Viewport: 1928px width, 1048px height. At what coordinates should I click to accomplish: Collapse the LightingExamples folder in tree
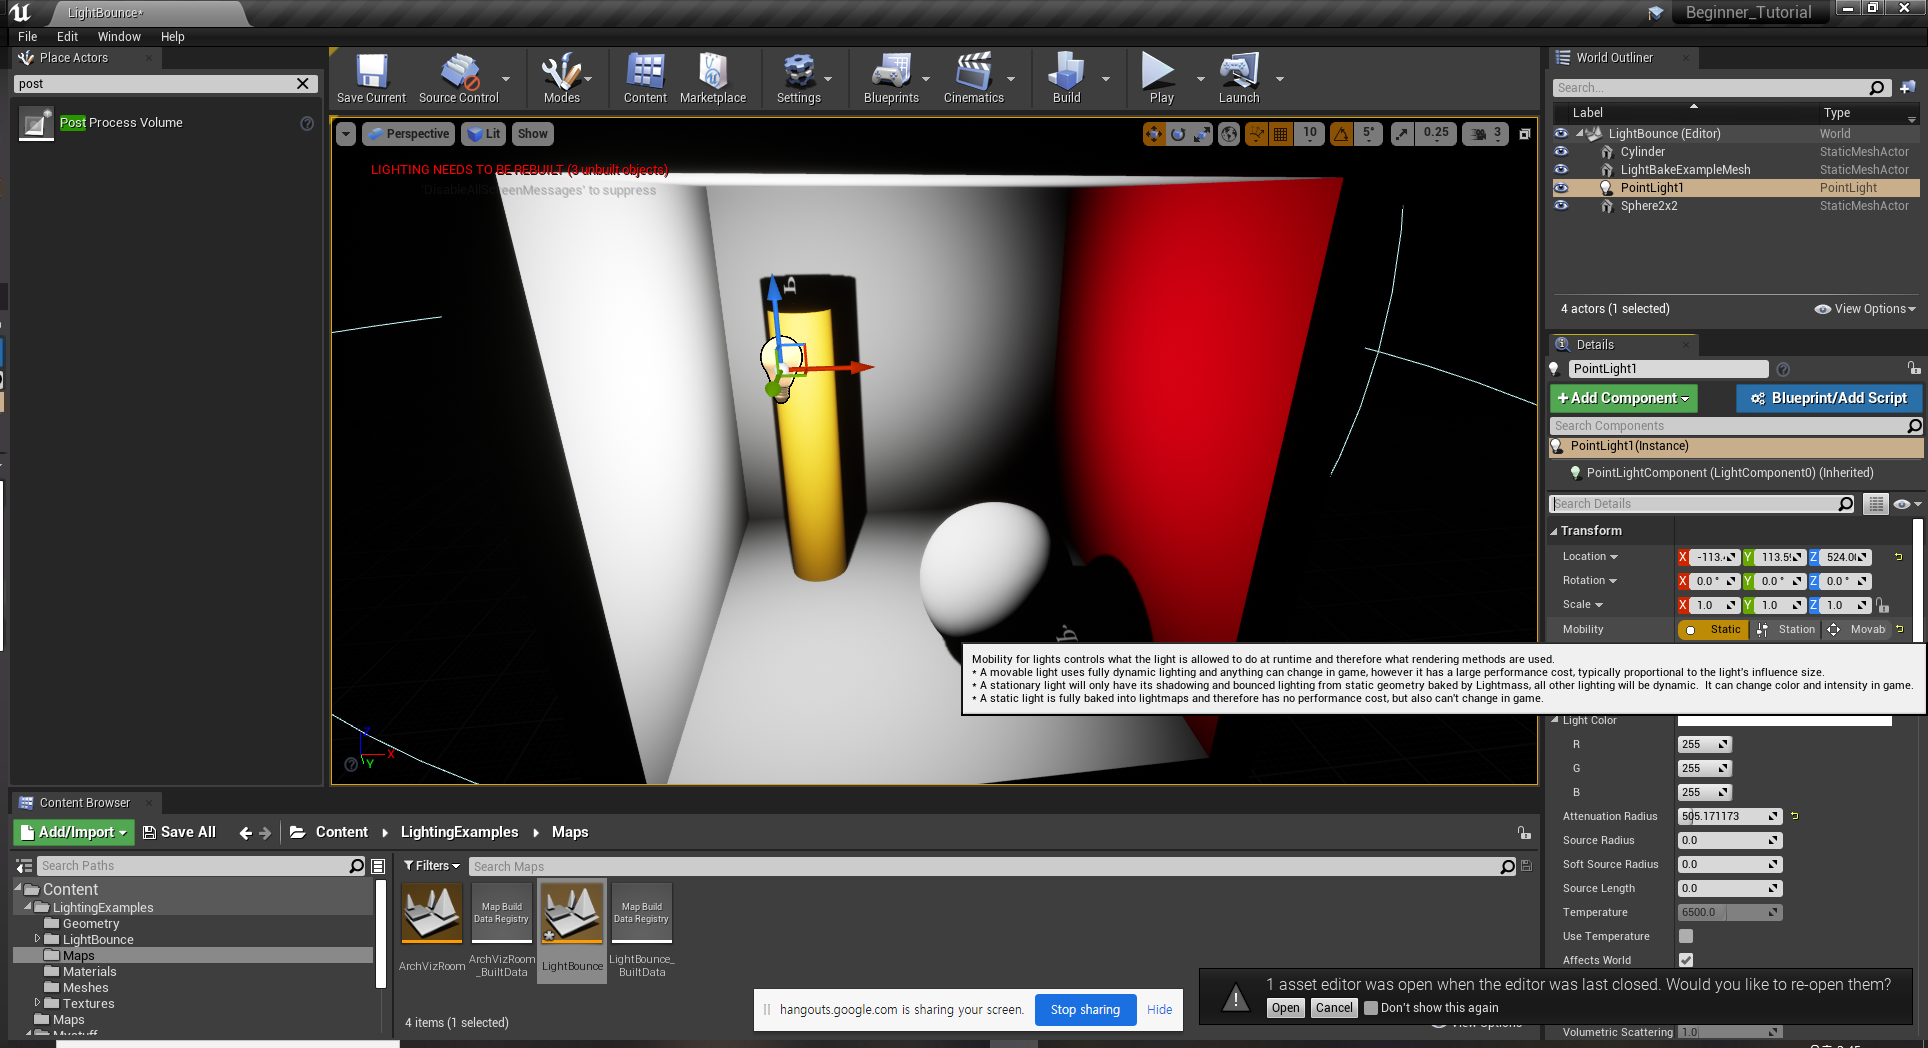point(28,906)
